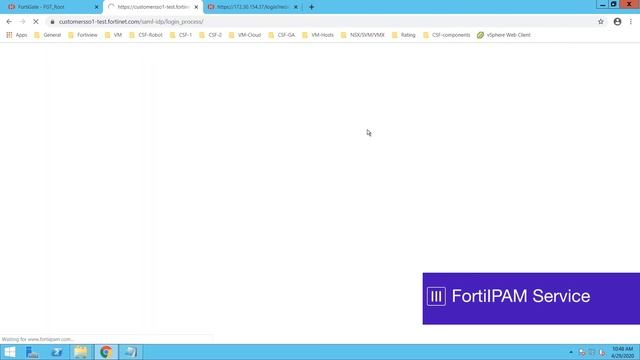Screen dimensions: 640x360
Task: Open the last pinned taskbar application
Action: point(131,352)
